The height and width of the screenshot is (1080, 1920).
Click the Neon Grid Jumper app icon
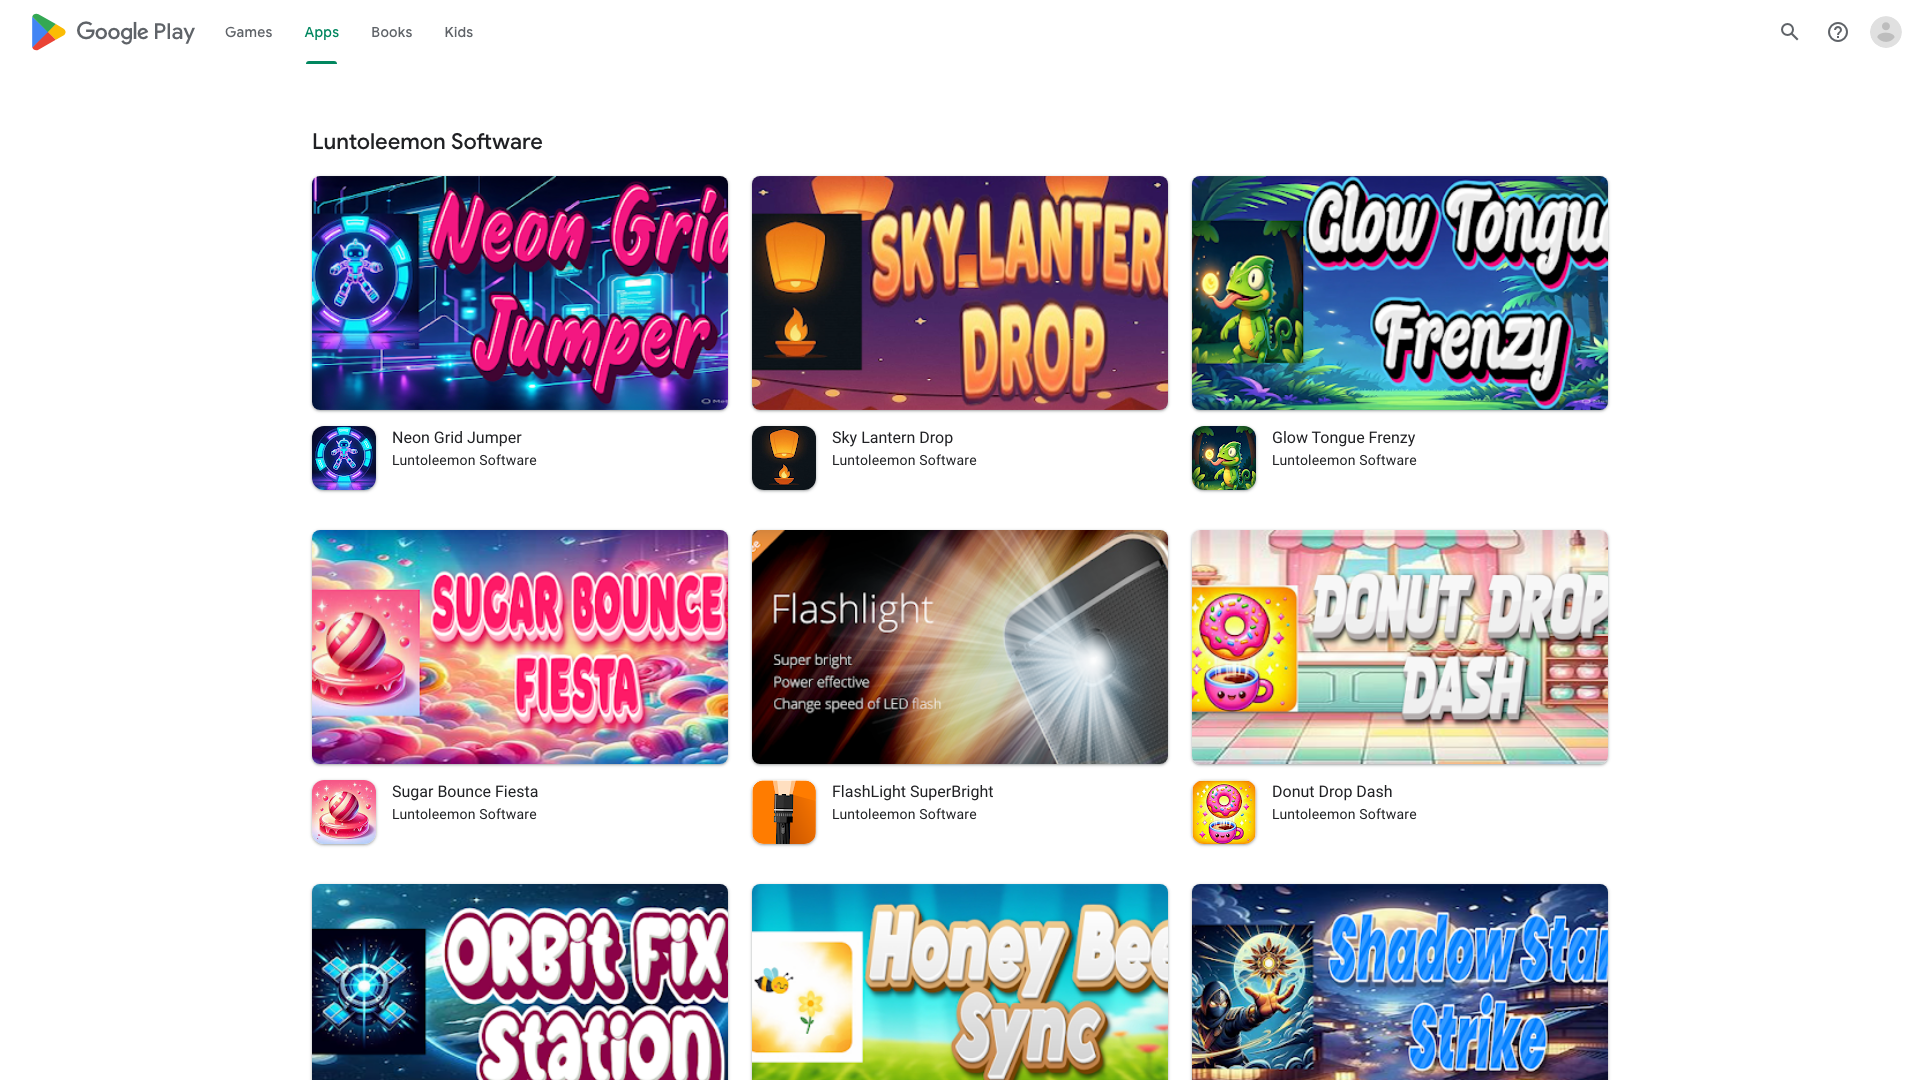point(344,458)
